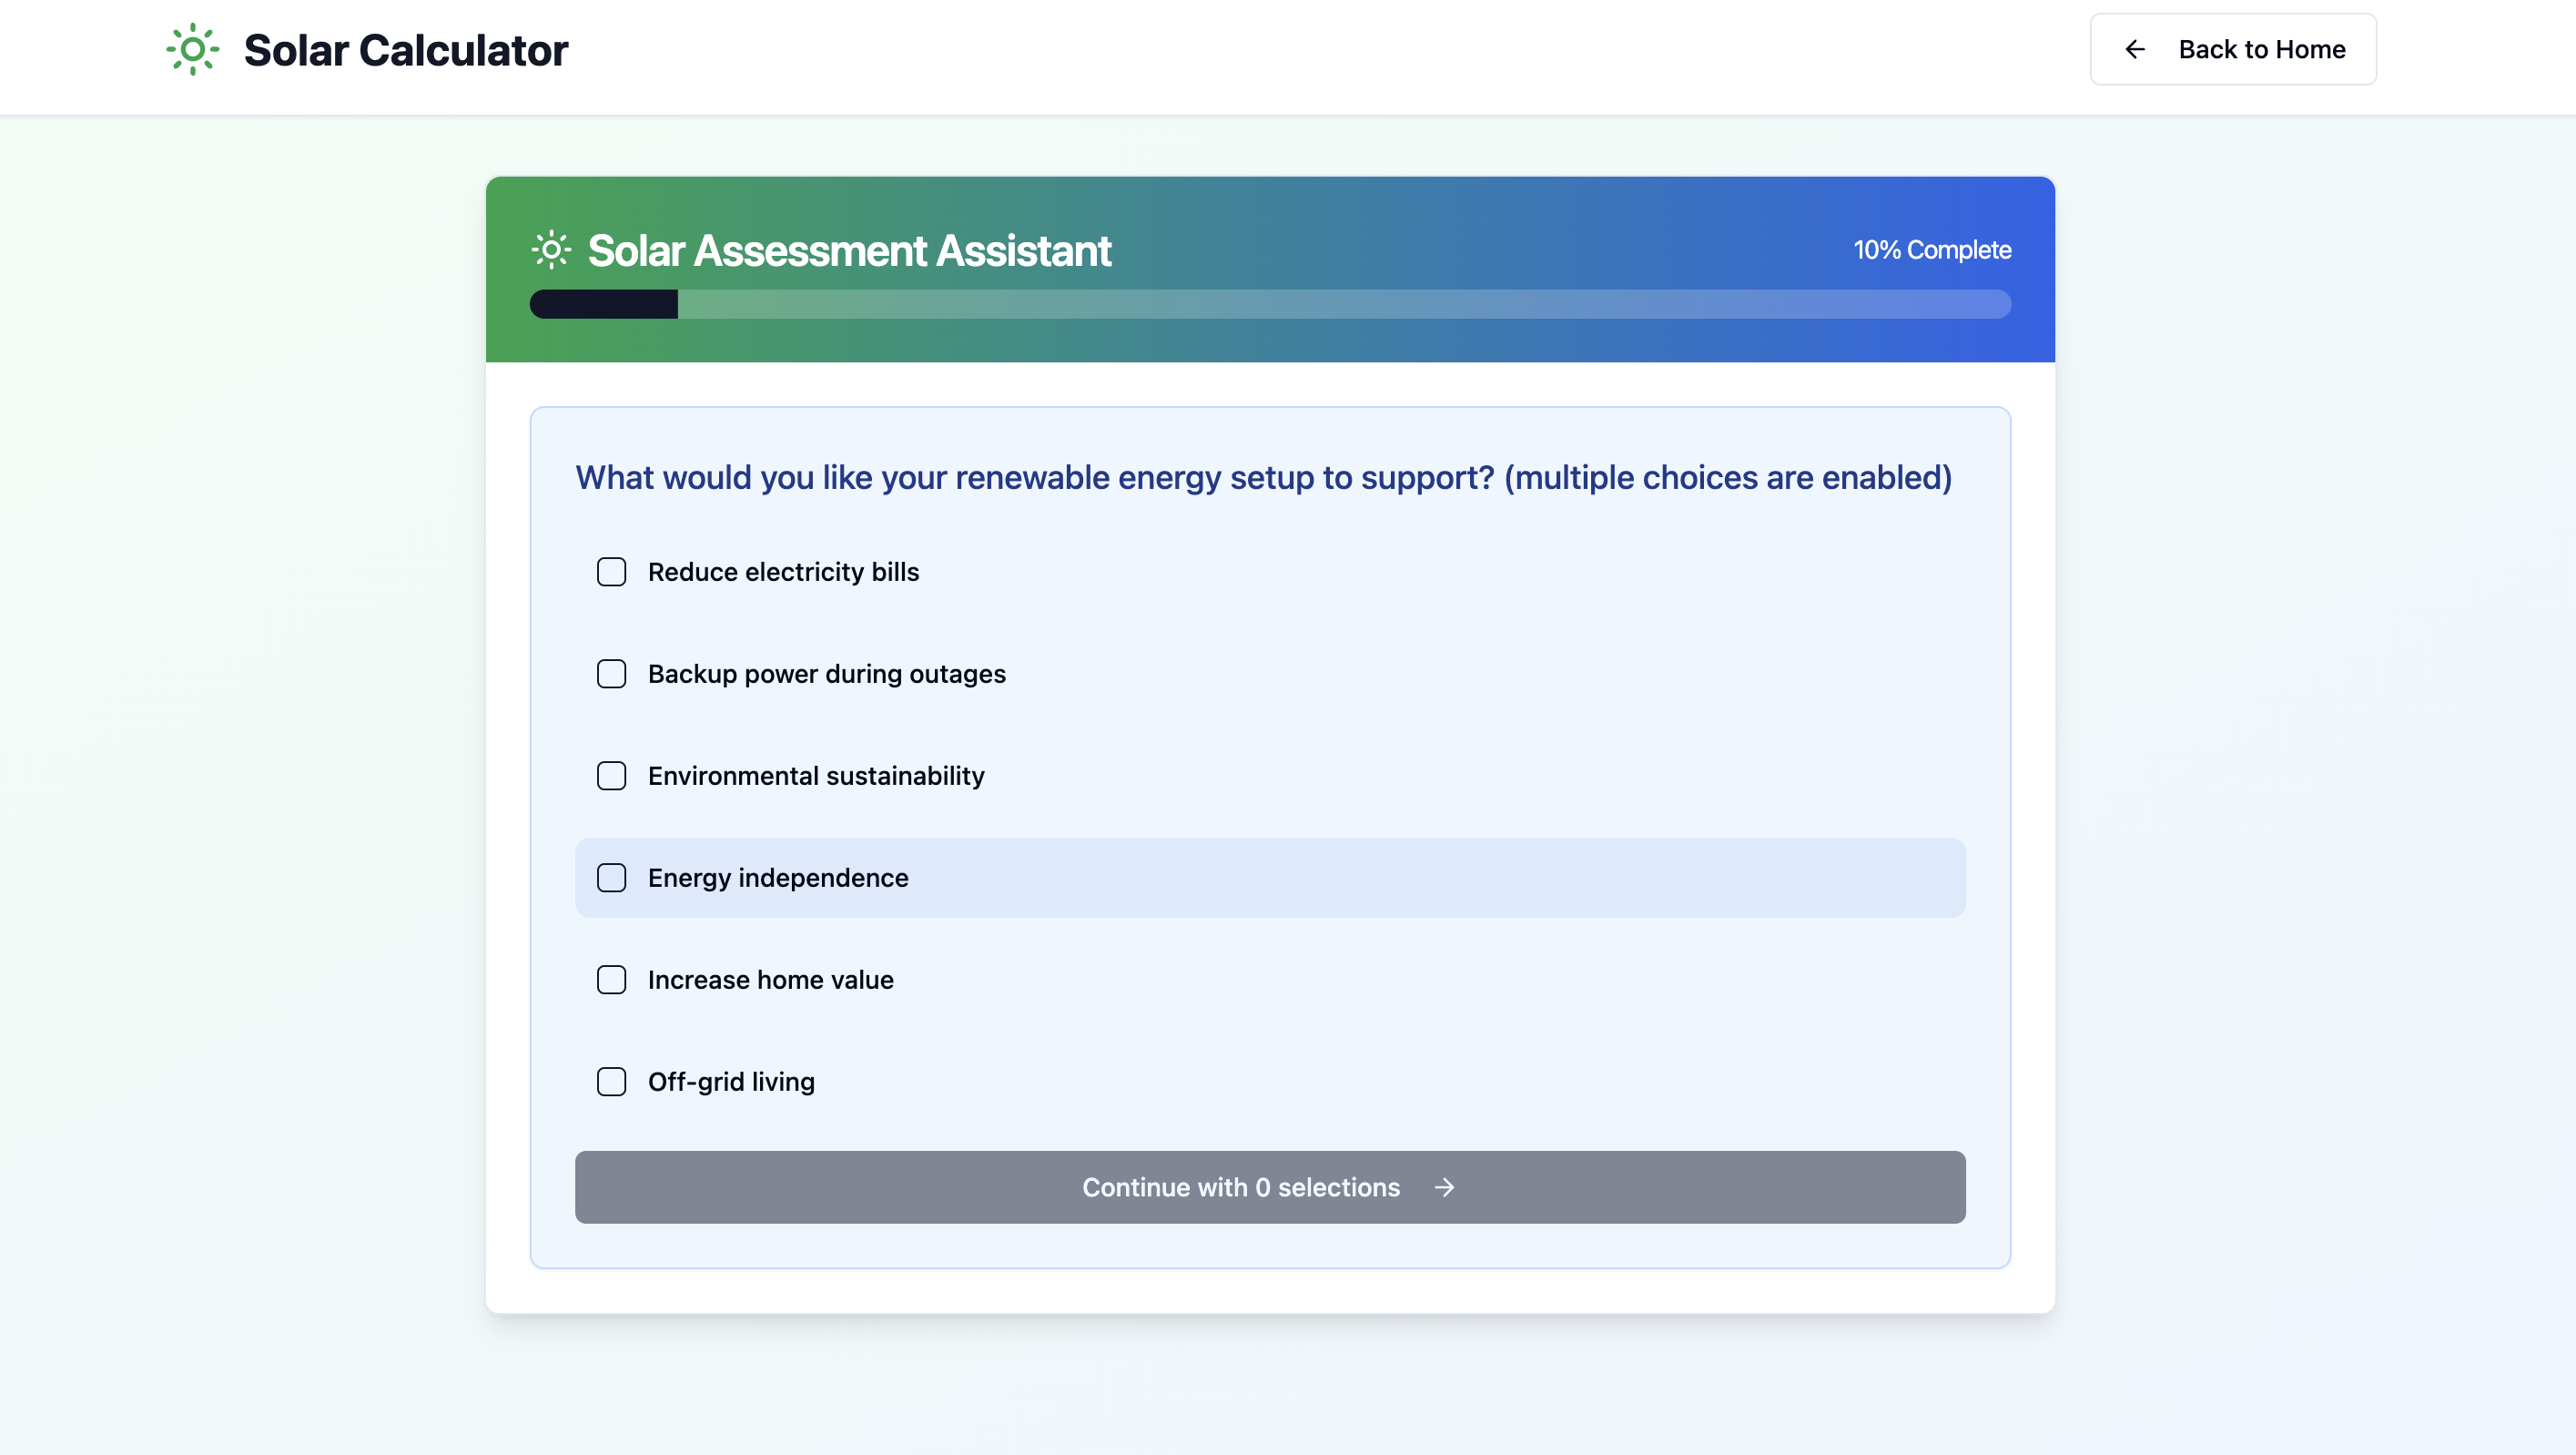Click the green sun logo icon
The image size is (2576, 1455).
click(192, 49)
